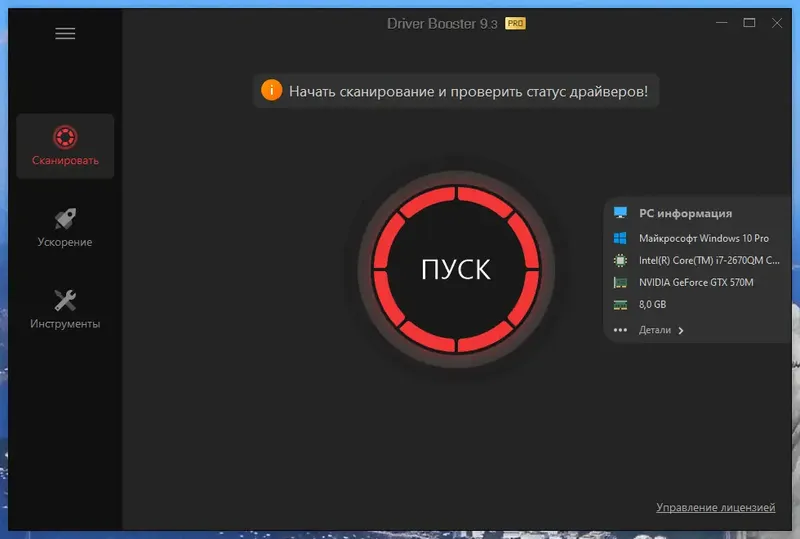Maximize the Driver Booster window
Viewport: 800px width, 539px height.
[749, 23]
